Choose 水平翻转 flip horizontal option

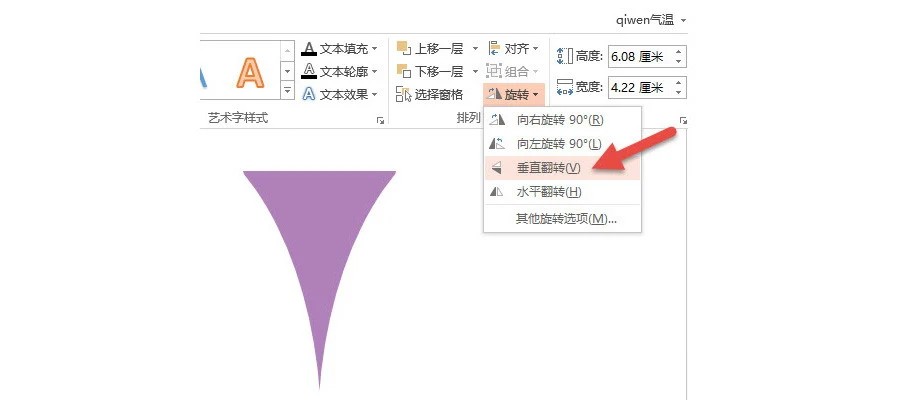[548, 192]
